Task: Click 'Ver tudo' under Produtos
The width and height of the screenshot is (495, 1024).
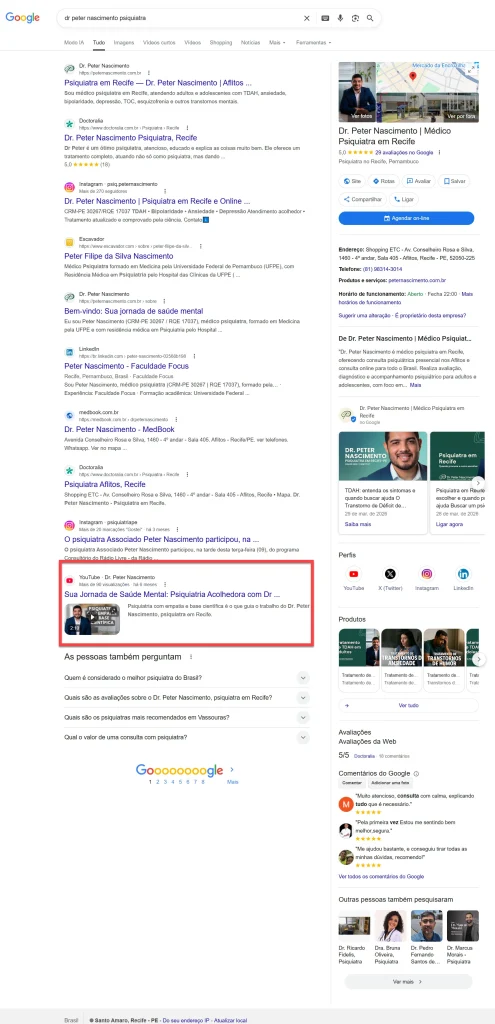Action: click(408, 706)
